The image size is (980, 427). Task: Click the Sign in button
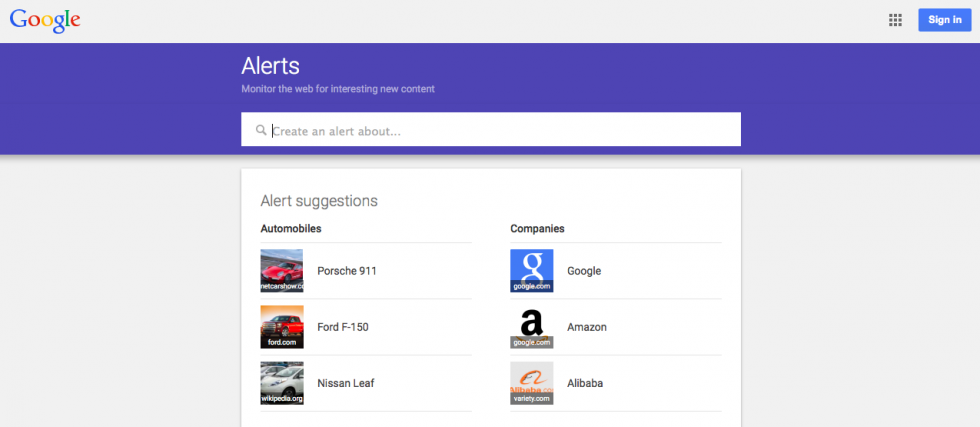(944, 20)
